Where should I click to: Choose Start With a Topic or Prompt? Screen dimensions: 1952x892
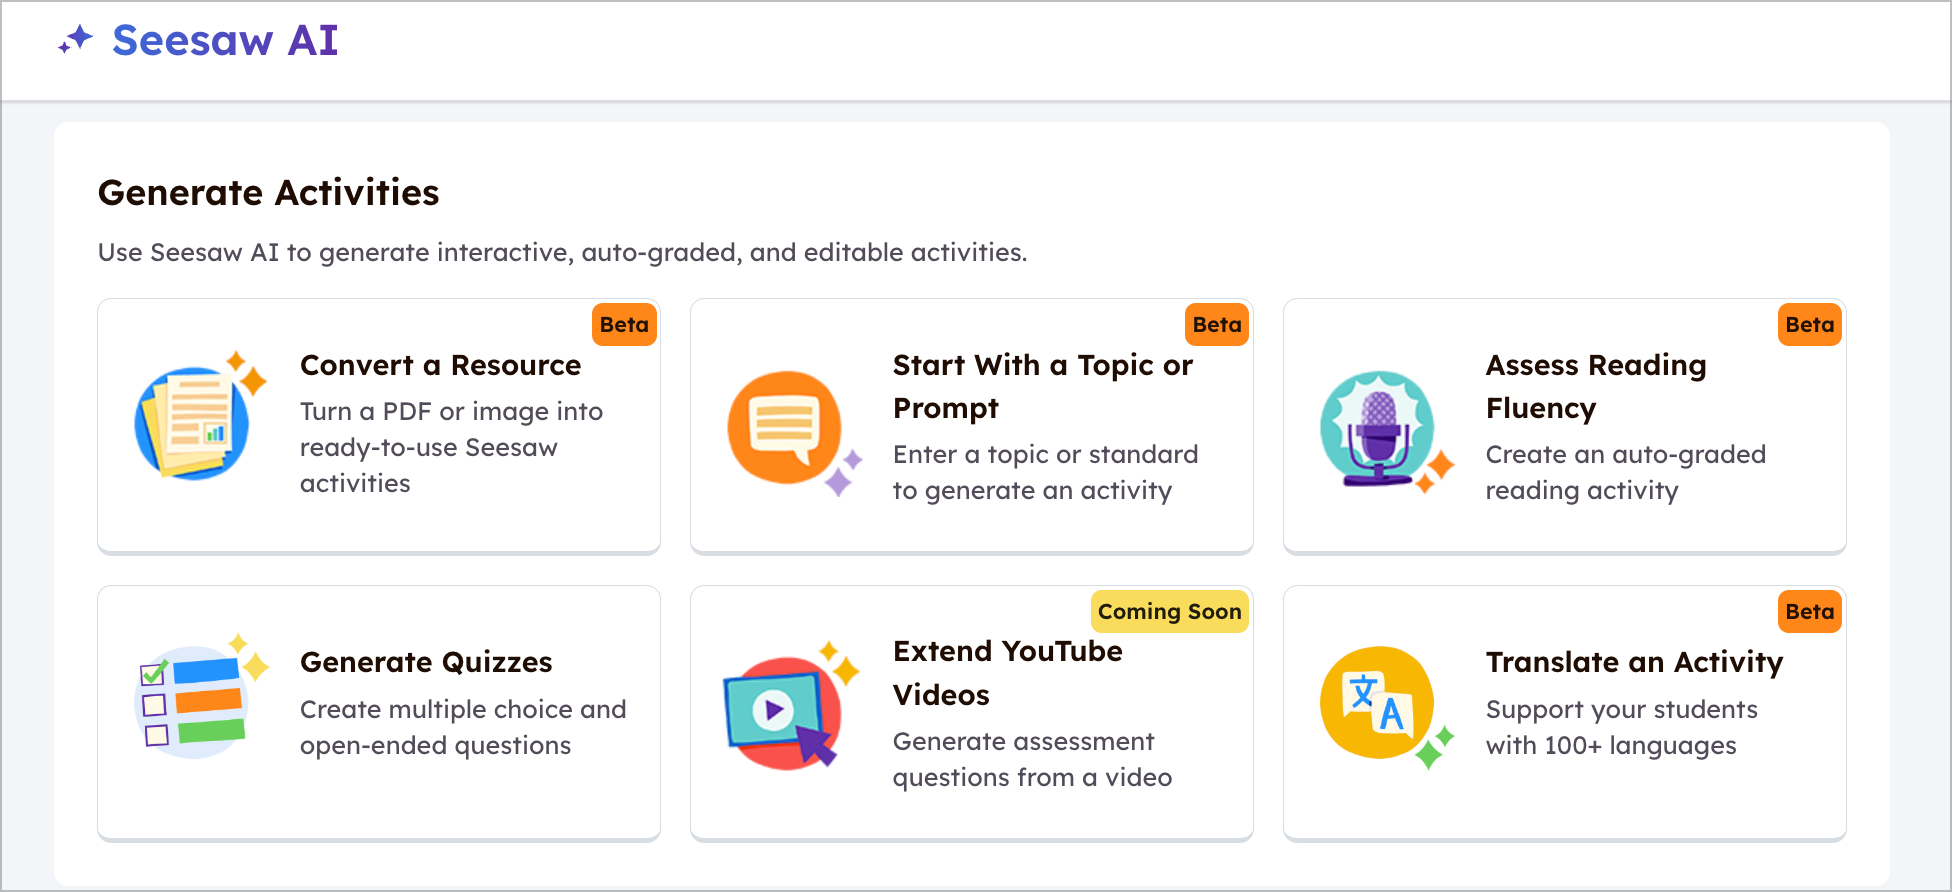[x=1042, y=386]
